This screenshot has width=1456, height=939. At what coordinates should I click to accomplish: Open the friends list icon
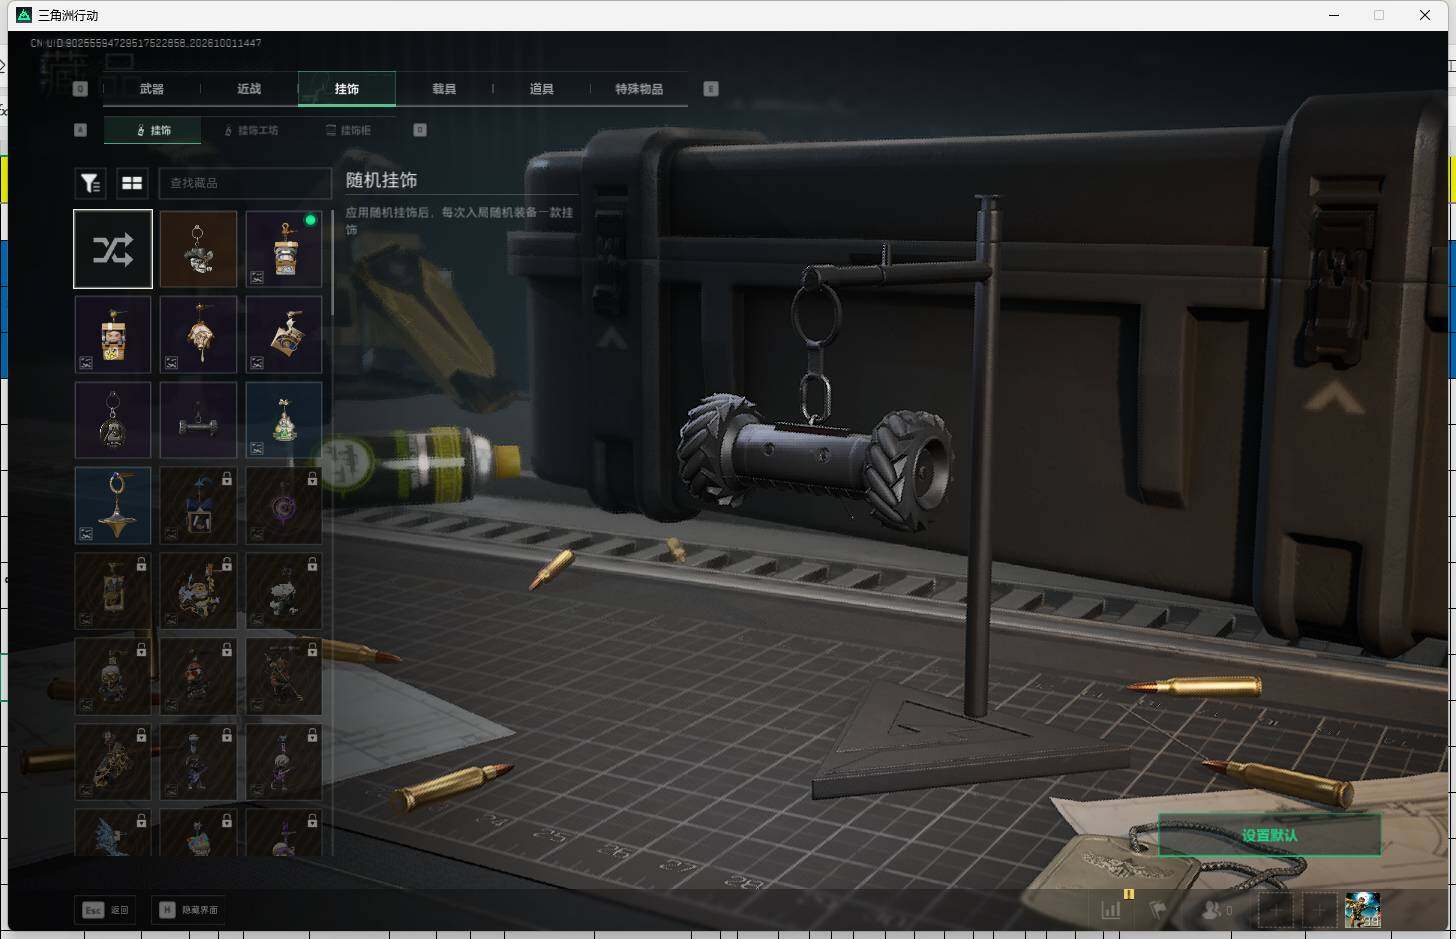coord(1215,910)
